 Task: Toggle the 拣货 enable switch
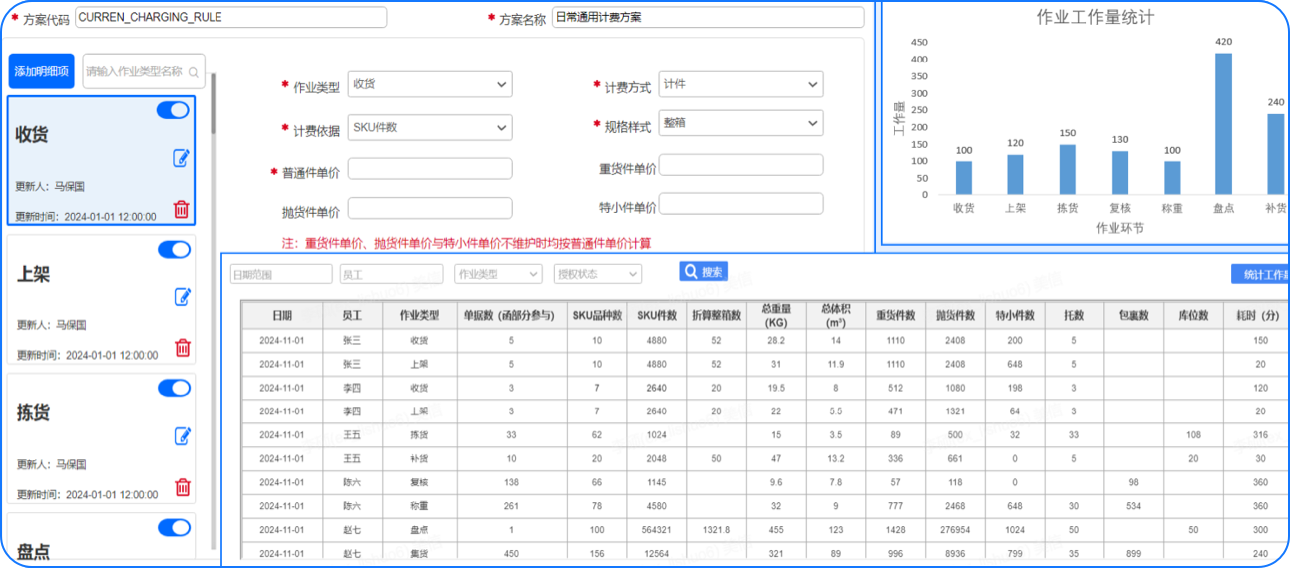(174, 389)
